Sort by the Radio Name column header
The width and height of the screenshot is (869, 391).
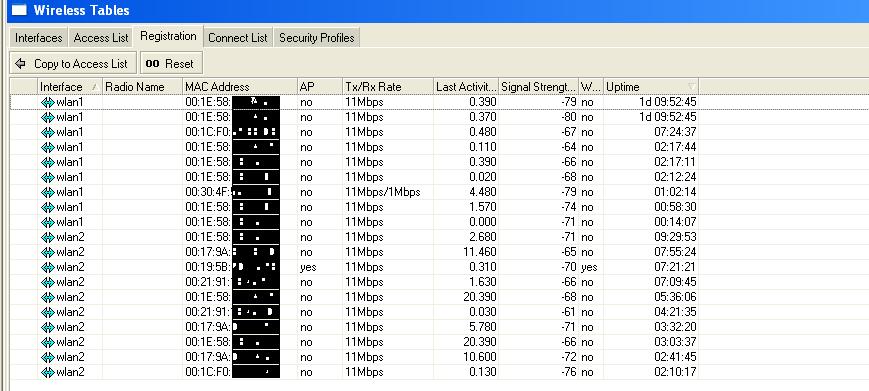pyautogui.click(x=142, y=87)
